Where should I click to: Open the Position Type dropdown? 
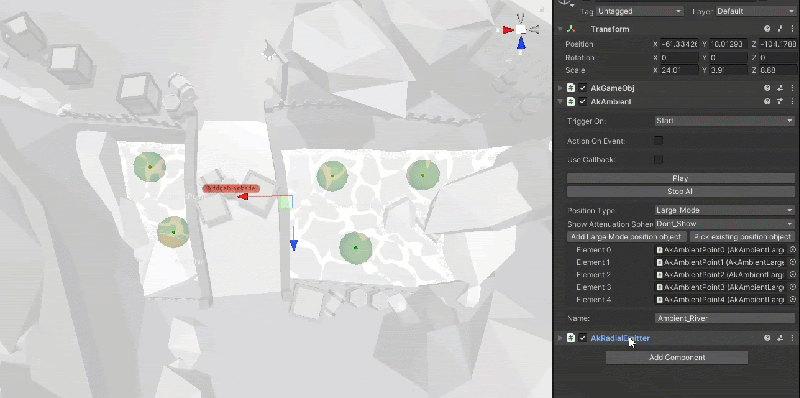[x=724, y=210]
